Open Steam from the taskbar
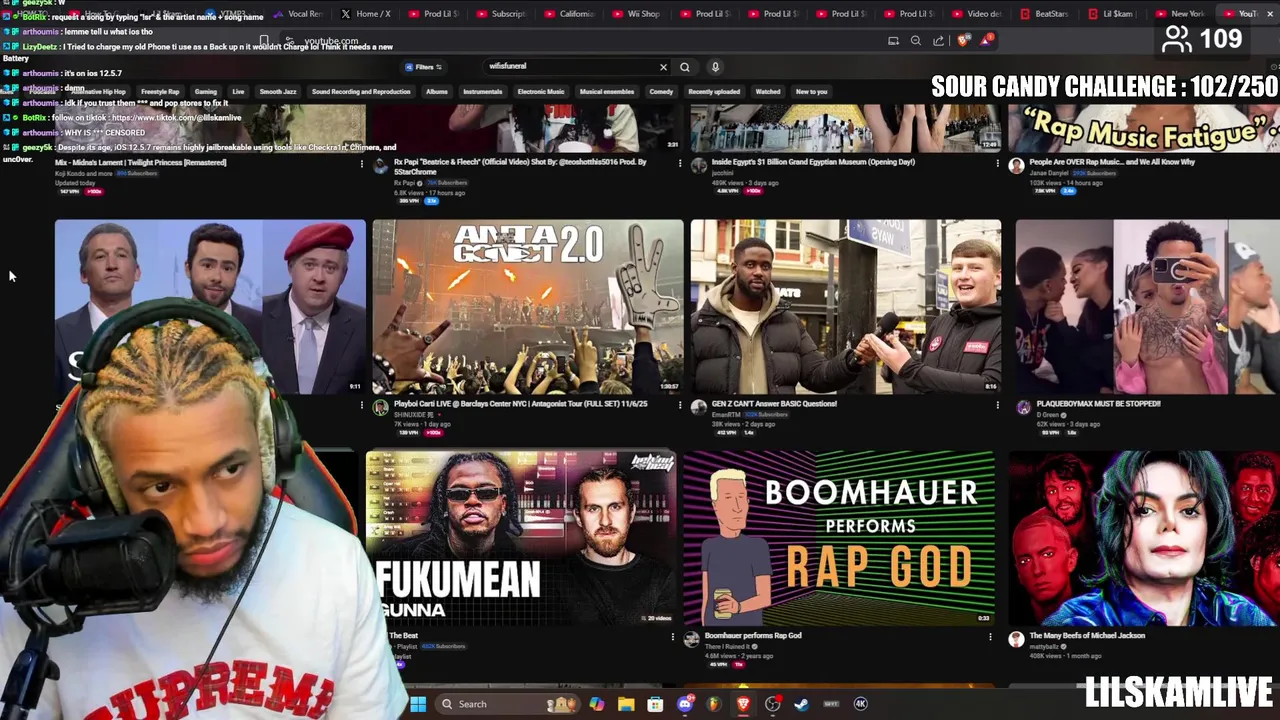The height and width of the screenshot is (720, 1280). click(801, 704)
